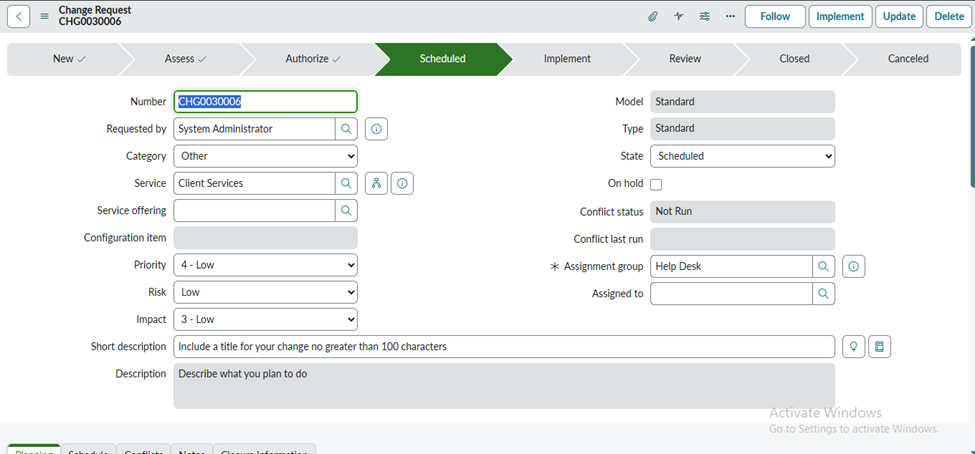This screenshot has height=454, width=975.
Task: Expand the State dropdown
Action: (742, 156)
